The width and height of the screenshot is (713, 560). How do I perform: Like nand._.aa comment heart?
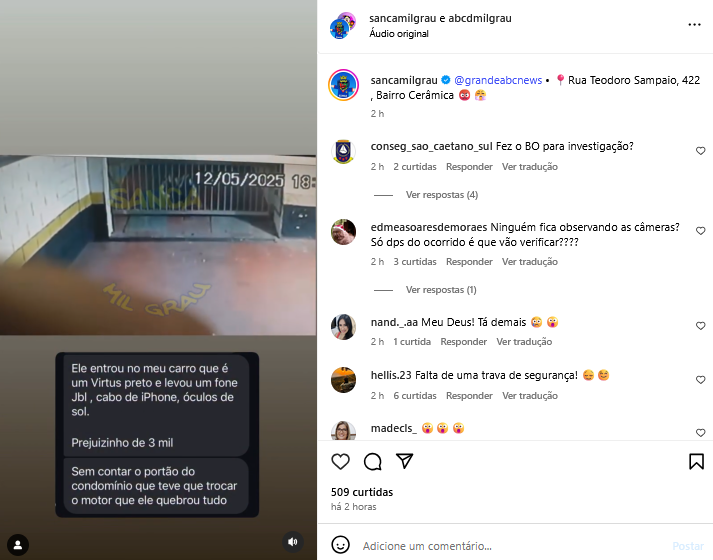click(700, 326)
